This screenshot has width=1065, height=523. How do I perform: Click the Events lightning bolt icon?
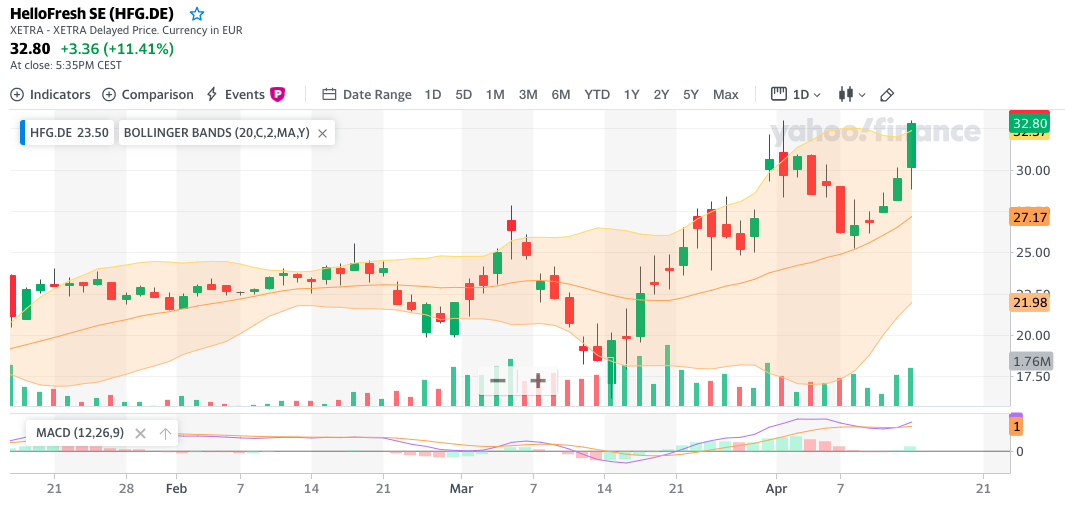[x=212, y=94]
